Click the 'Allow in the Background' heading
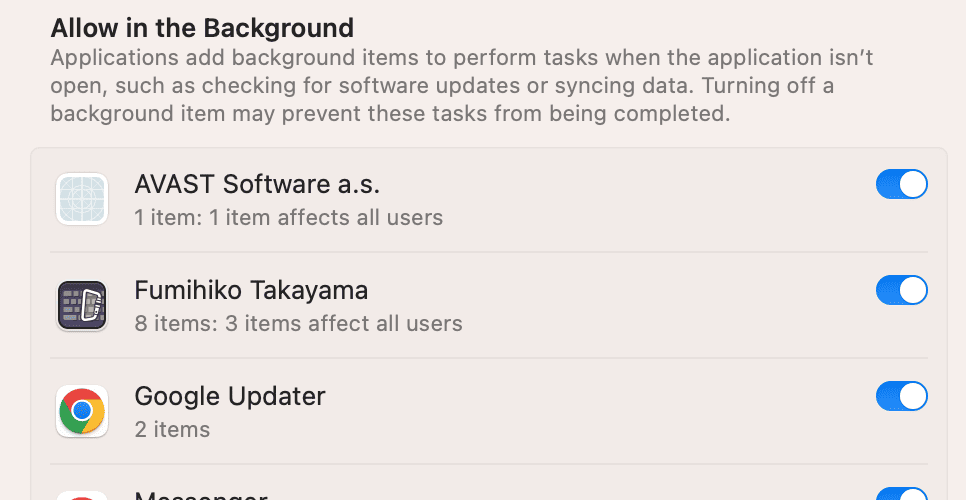Screen dimensions: 966x500 click(x=202, y=27)
